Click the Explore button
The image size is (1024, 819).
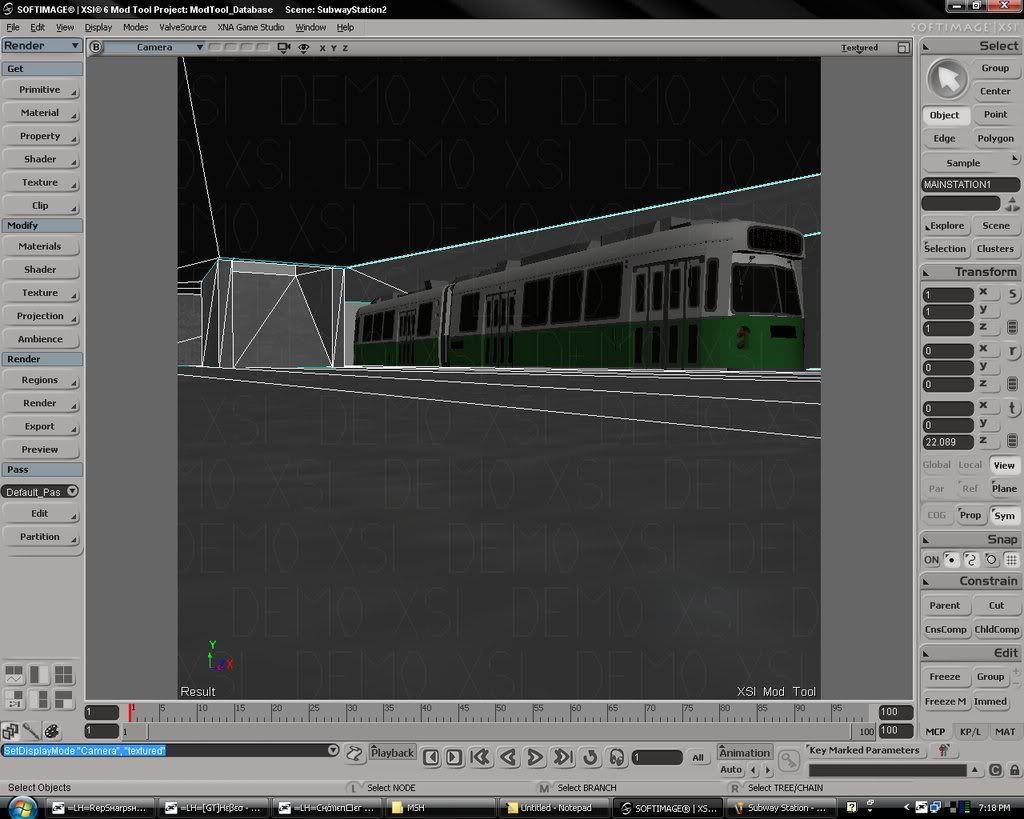click(x=945, y=225)
